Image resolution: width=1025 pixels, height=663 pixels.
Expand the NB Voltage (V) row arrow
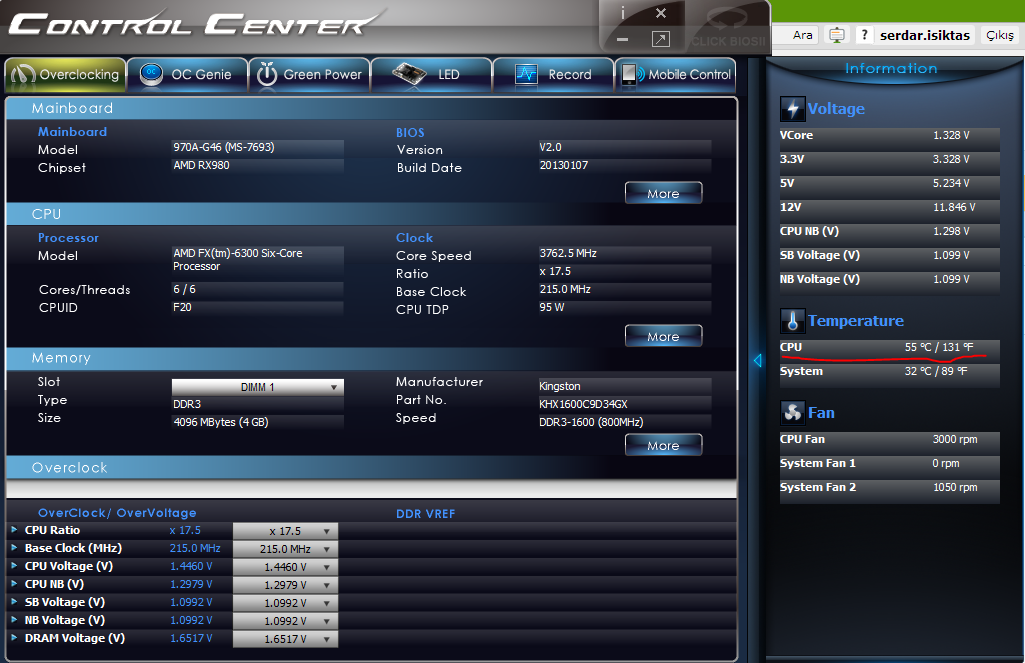[x=14, y=620]
